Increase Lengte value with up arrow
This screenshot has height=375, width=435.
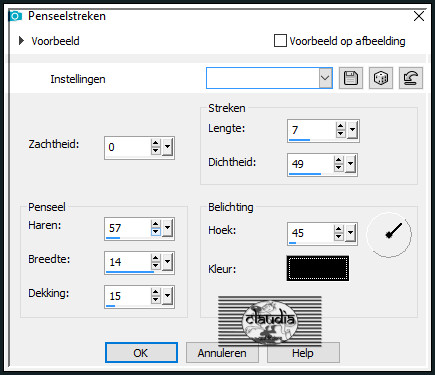click(x=340, y=126)
